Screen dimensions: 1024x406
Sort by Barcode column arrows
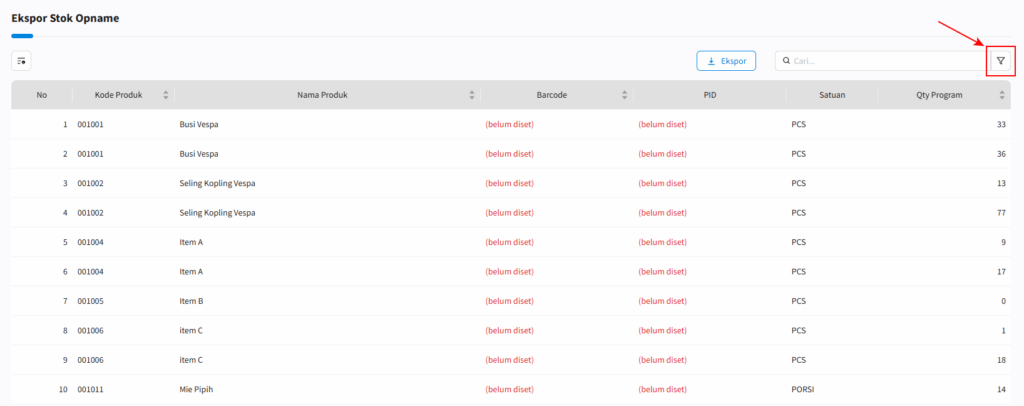pyautogui.click(x=625, y=95)
